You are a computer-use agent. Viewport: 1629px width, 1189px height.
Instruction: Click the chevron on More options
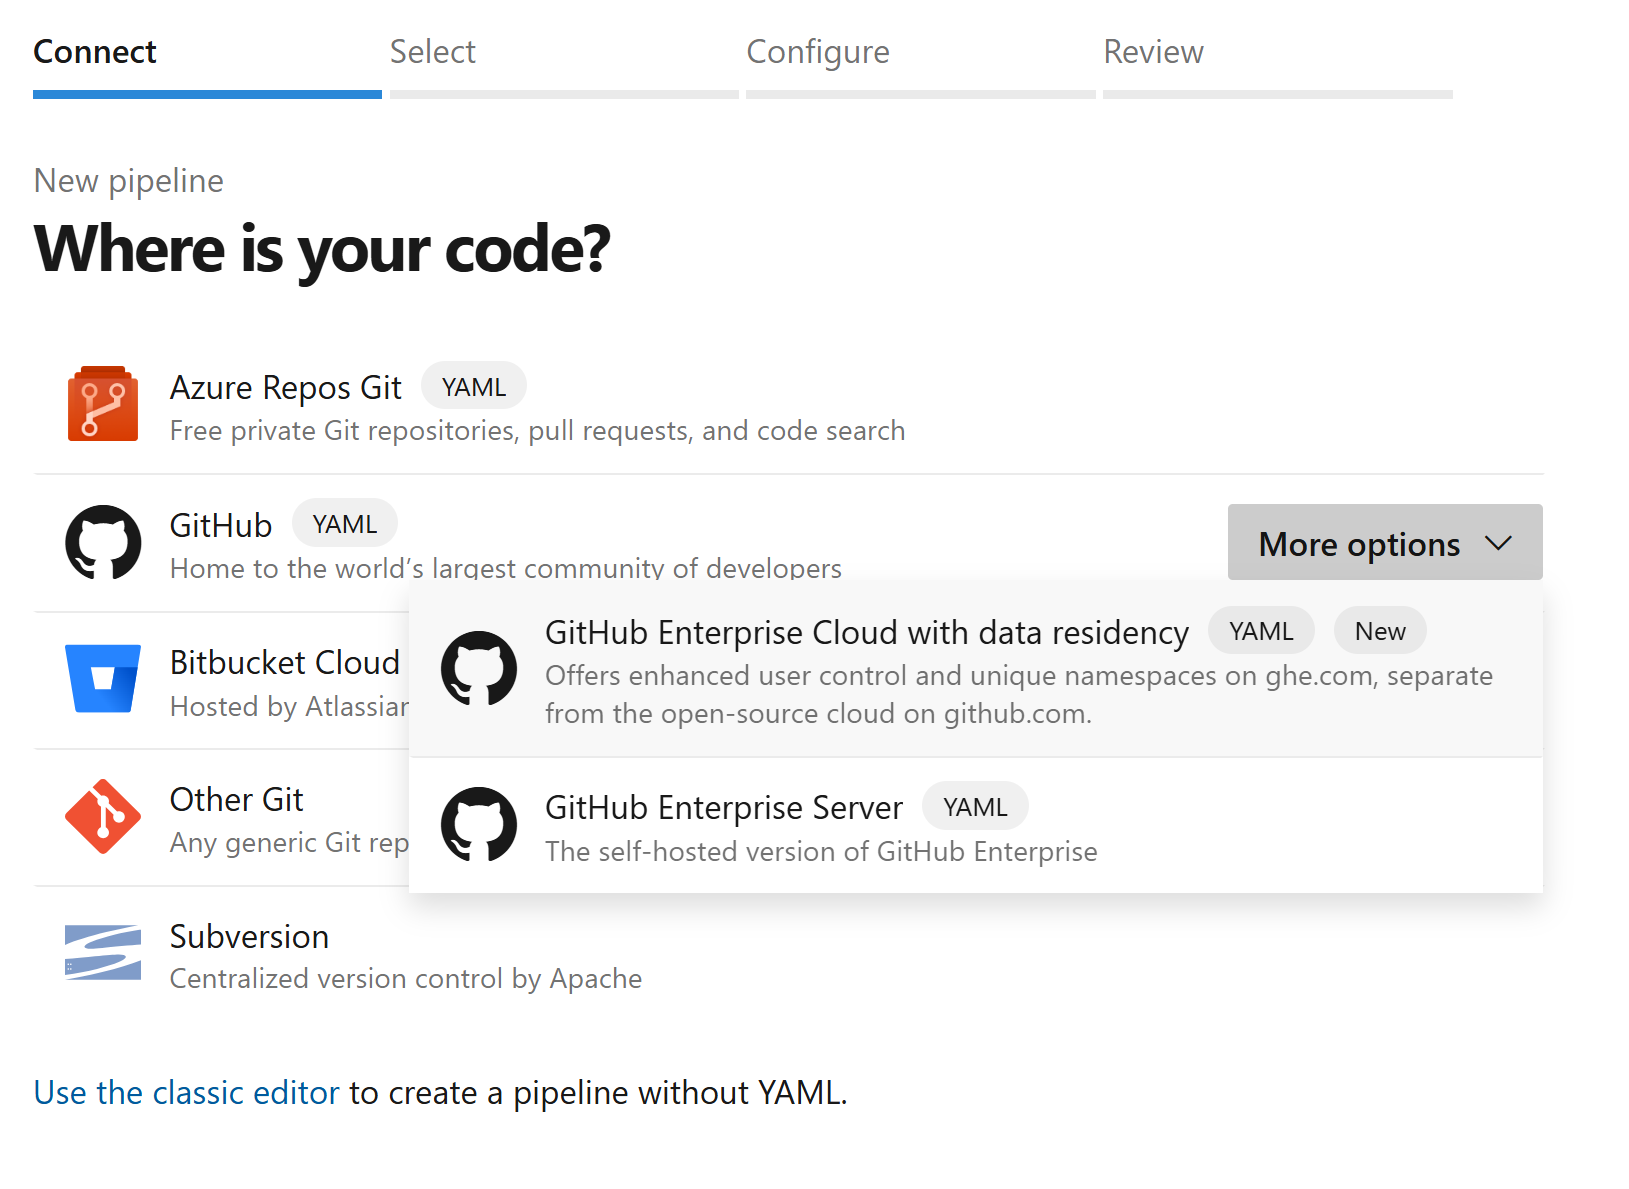[1499, 543]
